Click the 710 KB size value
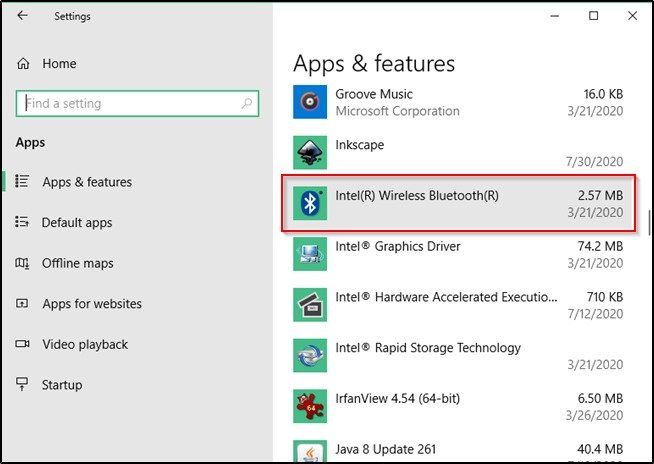This screenshot has width=654, height=464. click(605, 297)
